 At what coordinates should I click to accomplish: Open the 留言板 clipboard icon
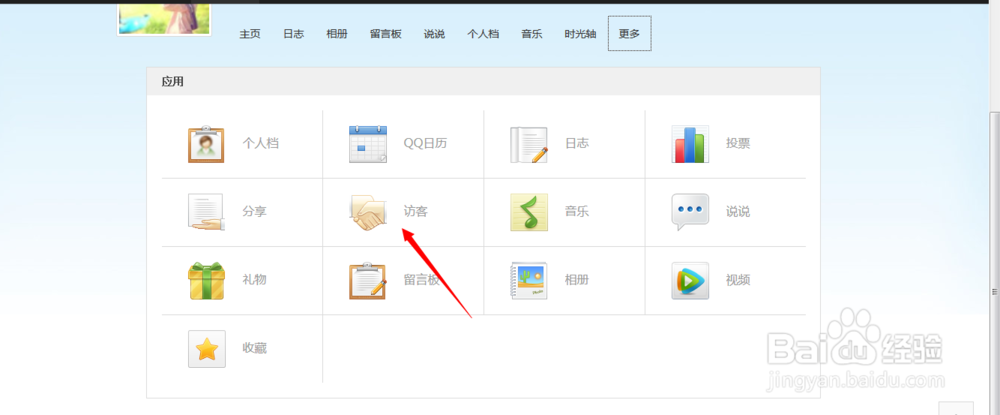[368, 280]
